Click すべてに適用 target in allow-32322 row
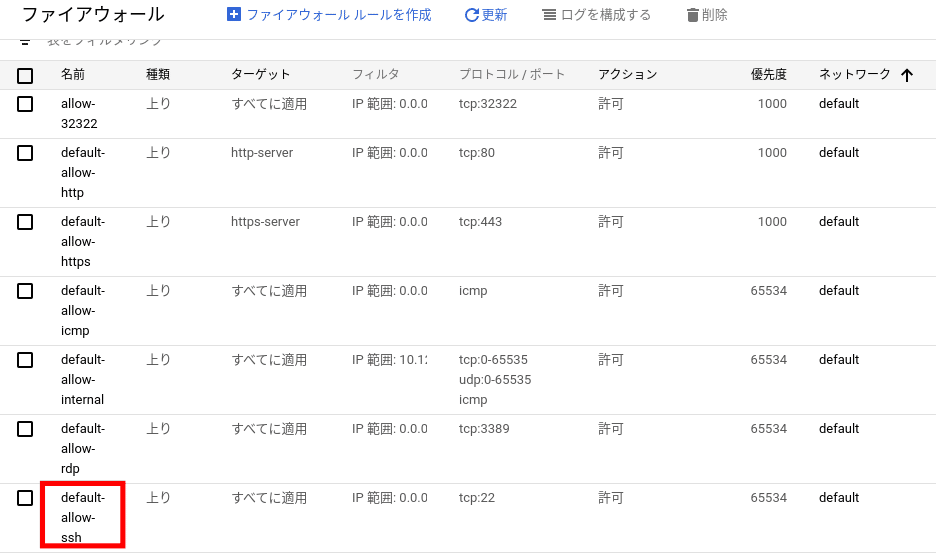The image size is (936, 555). click(269, 104)
